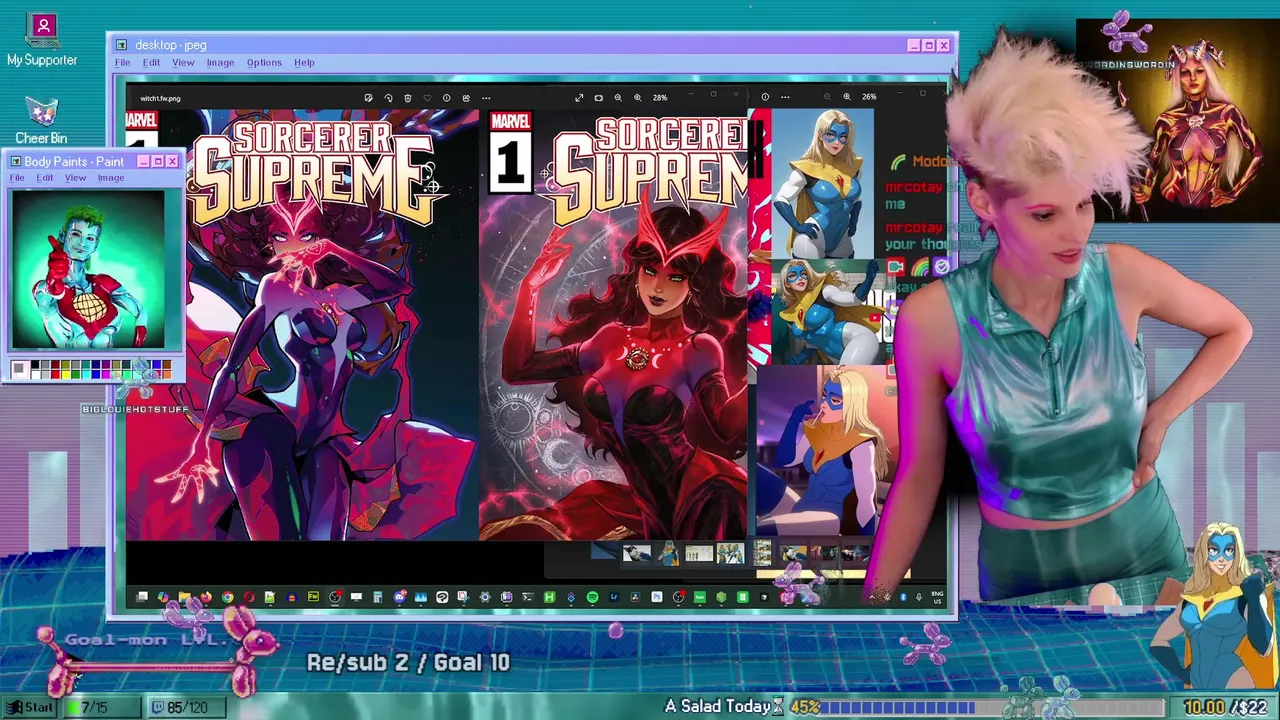Click the 28% zoom level
The image size is (1280, 720).
point(660,97)
